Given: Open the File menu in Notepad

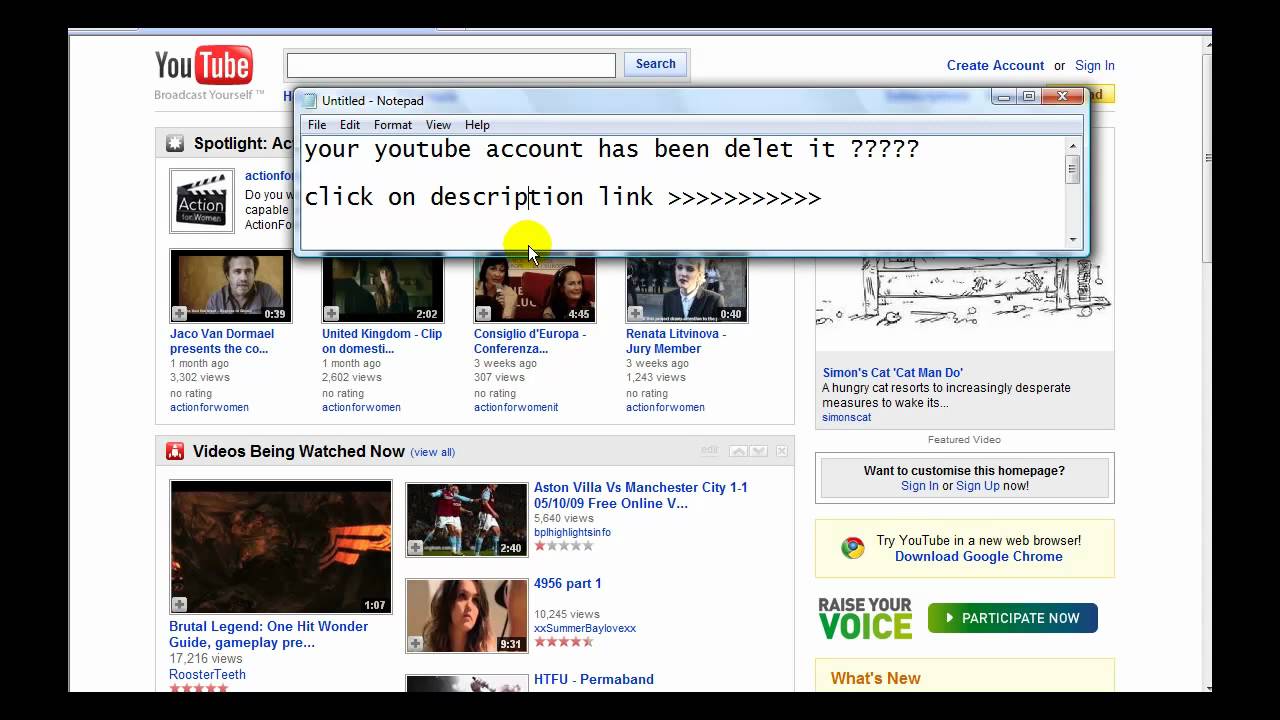Looking at the screenshot, I should click(317, 125).
